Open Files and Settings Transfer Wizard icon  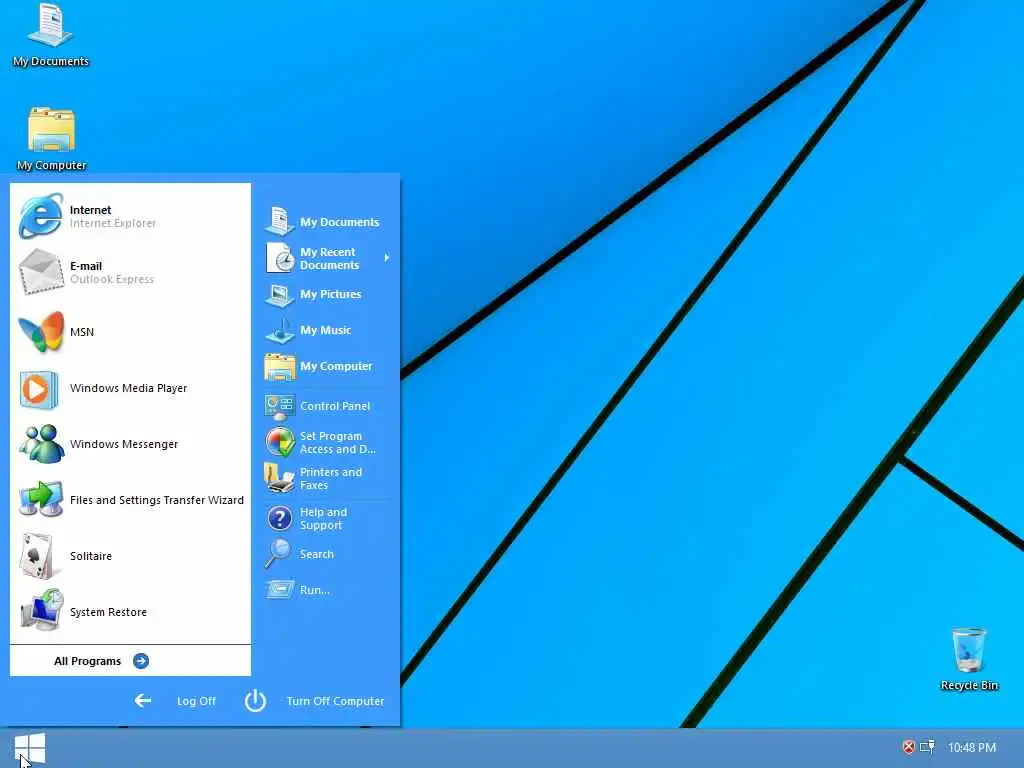click(40, 500)
